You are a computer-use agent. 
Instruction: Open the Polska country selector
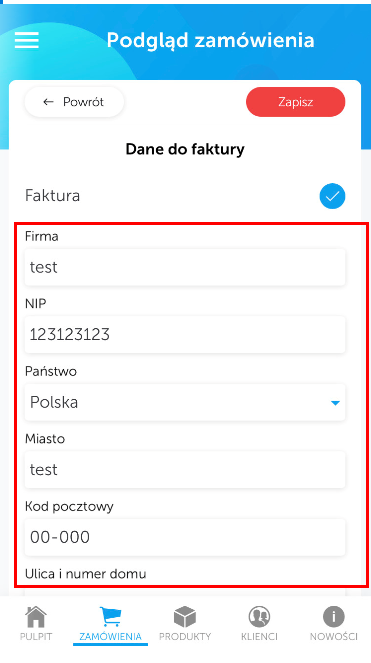pos(185,402)
